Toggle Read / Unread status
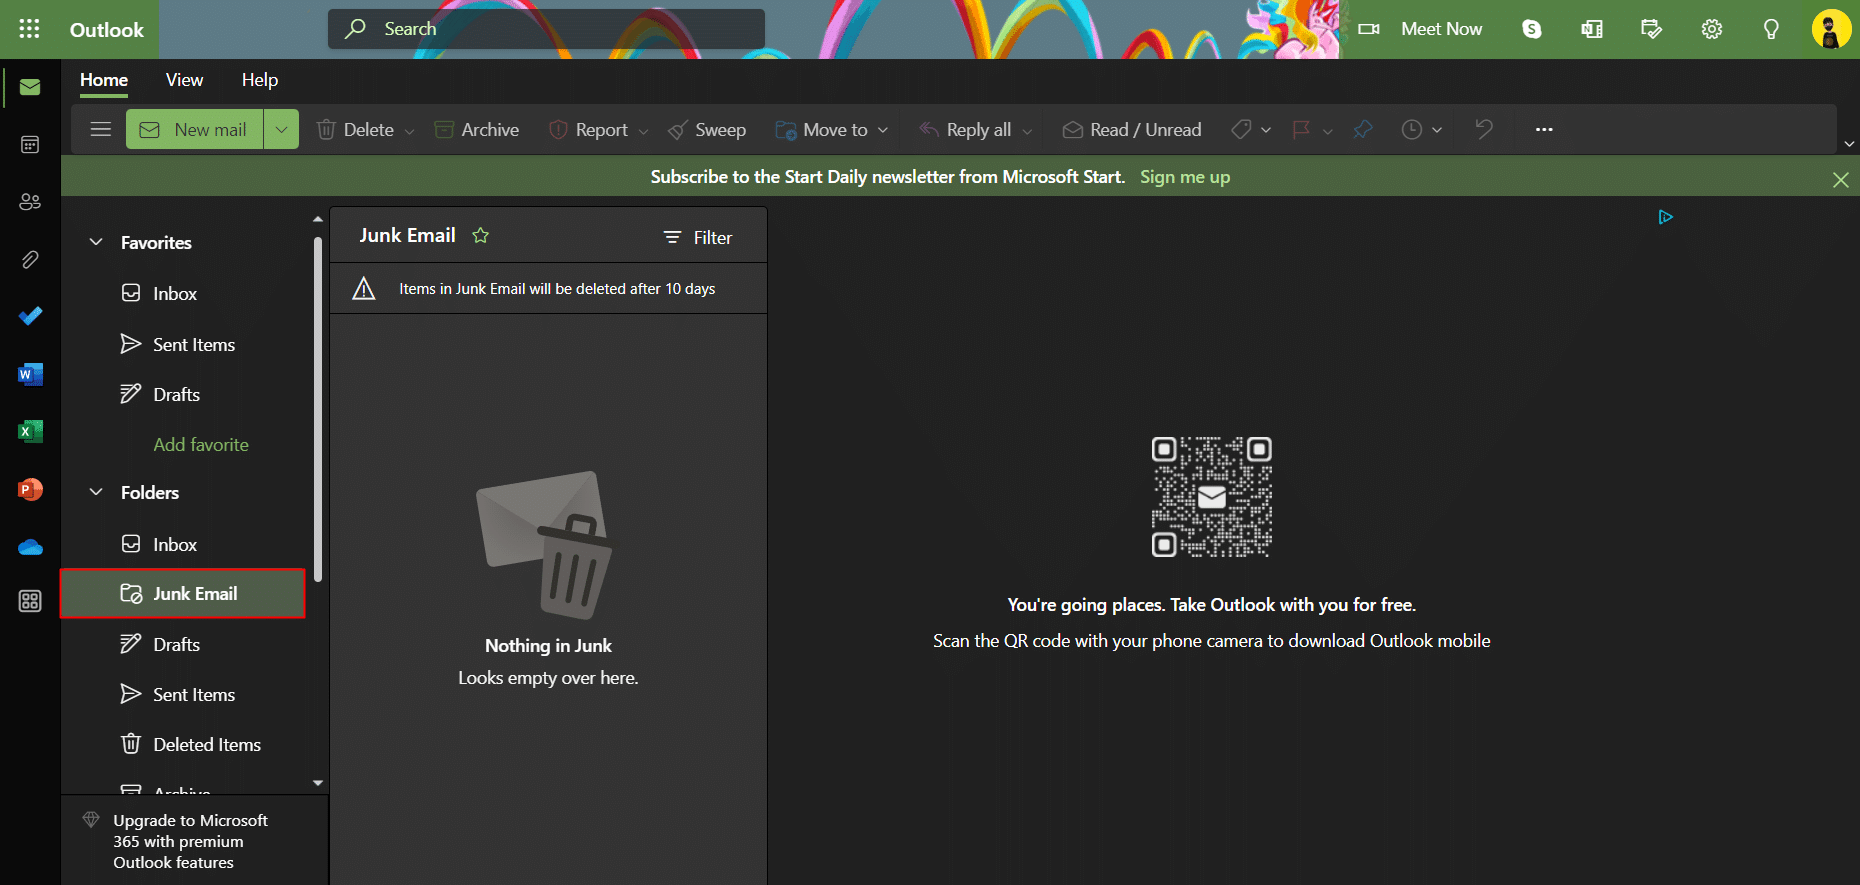Screen dimensions: 1860x885 (x=1132, y=130)
